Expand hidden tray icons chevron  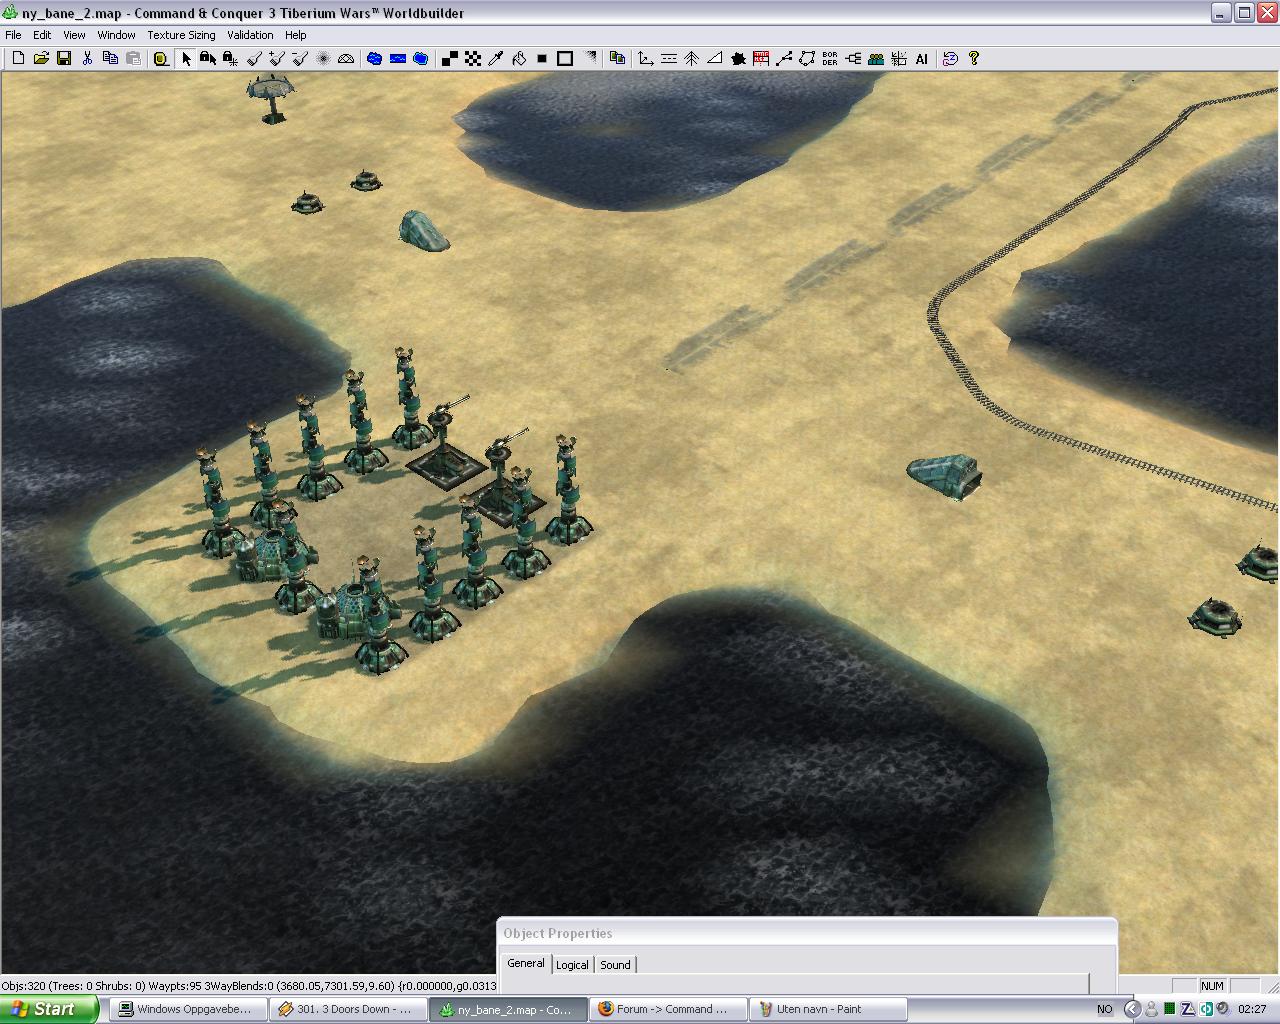click(x=1132, y=1009)
